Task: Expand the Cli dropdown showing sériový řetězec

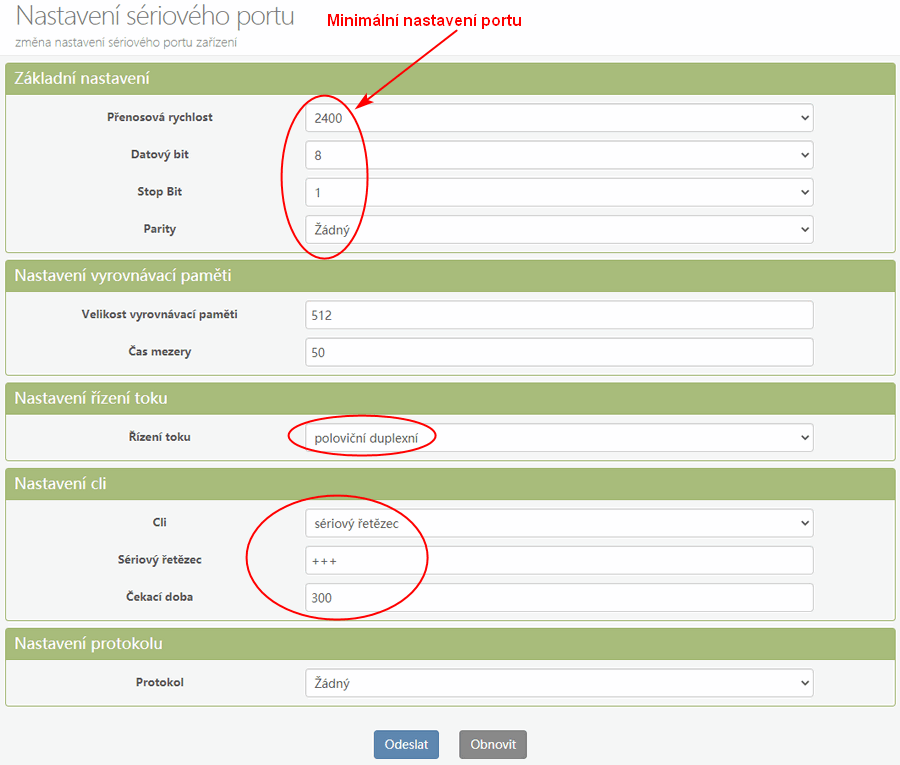Action: coord(559,523)
